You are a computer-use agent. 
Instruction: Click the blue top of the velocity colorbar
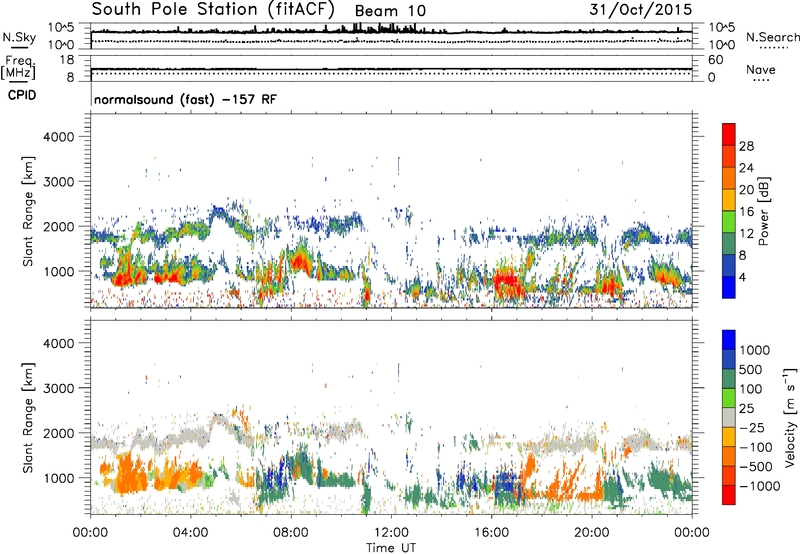pos(729,340)
